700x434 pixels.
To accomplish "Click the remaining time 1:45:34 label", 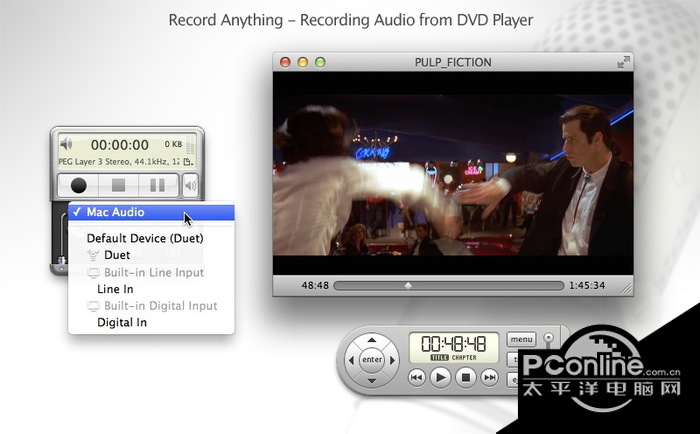I will 587,285.
